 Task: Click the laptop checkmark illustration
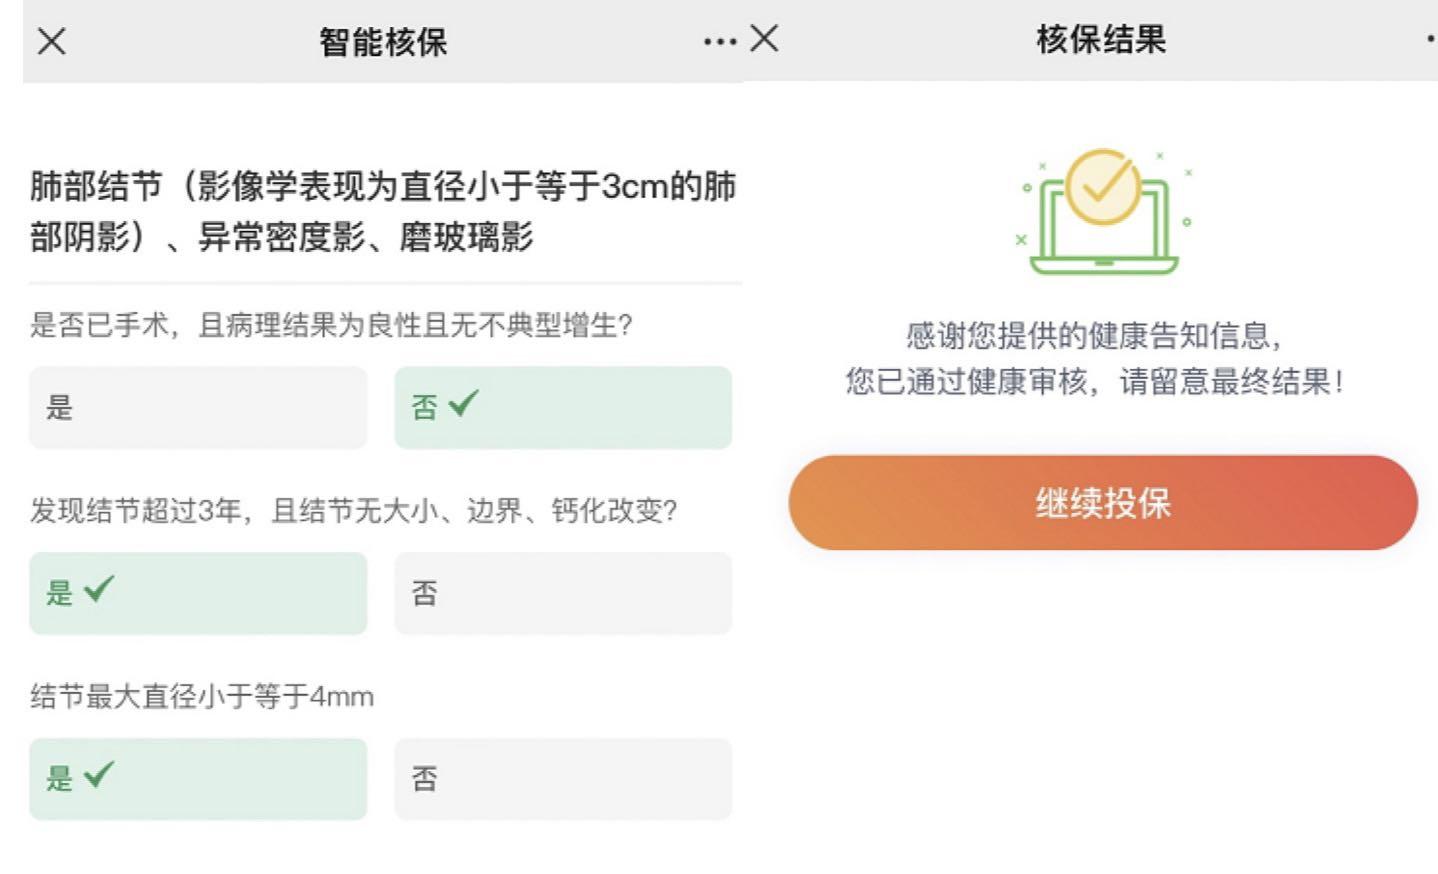click(1103, 212)
